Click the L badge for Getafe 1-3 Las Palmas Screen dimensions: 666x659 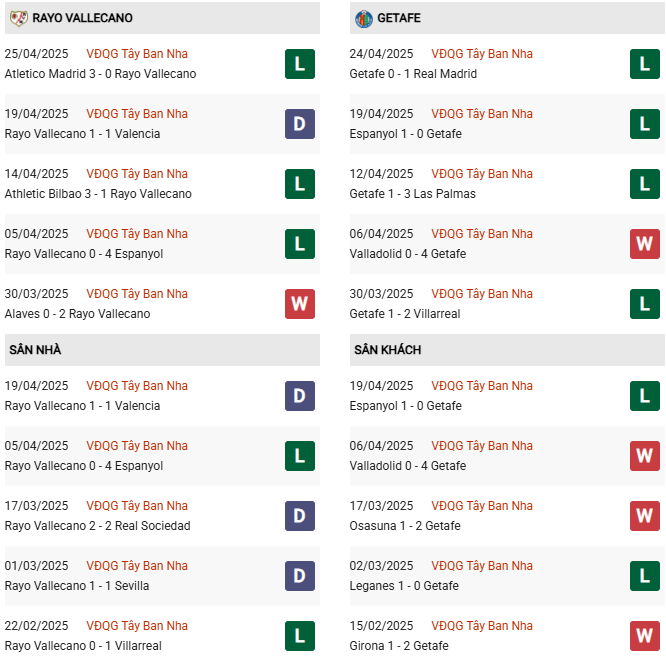click(x=645, y=184)
